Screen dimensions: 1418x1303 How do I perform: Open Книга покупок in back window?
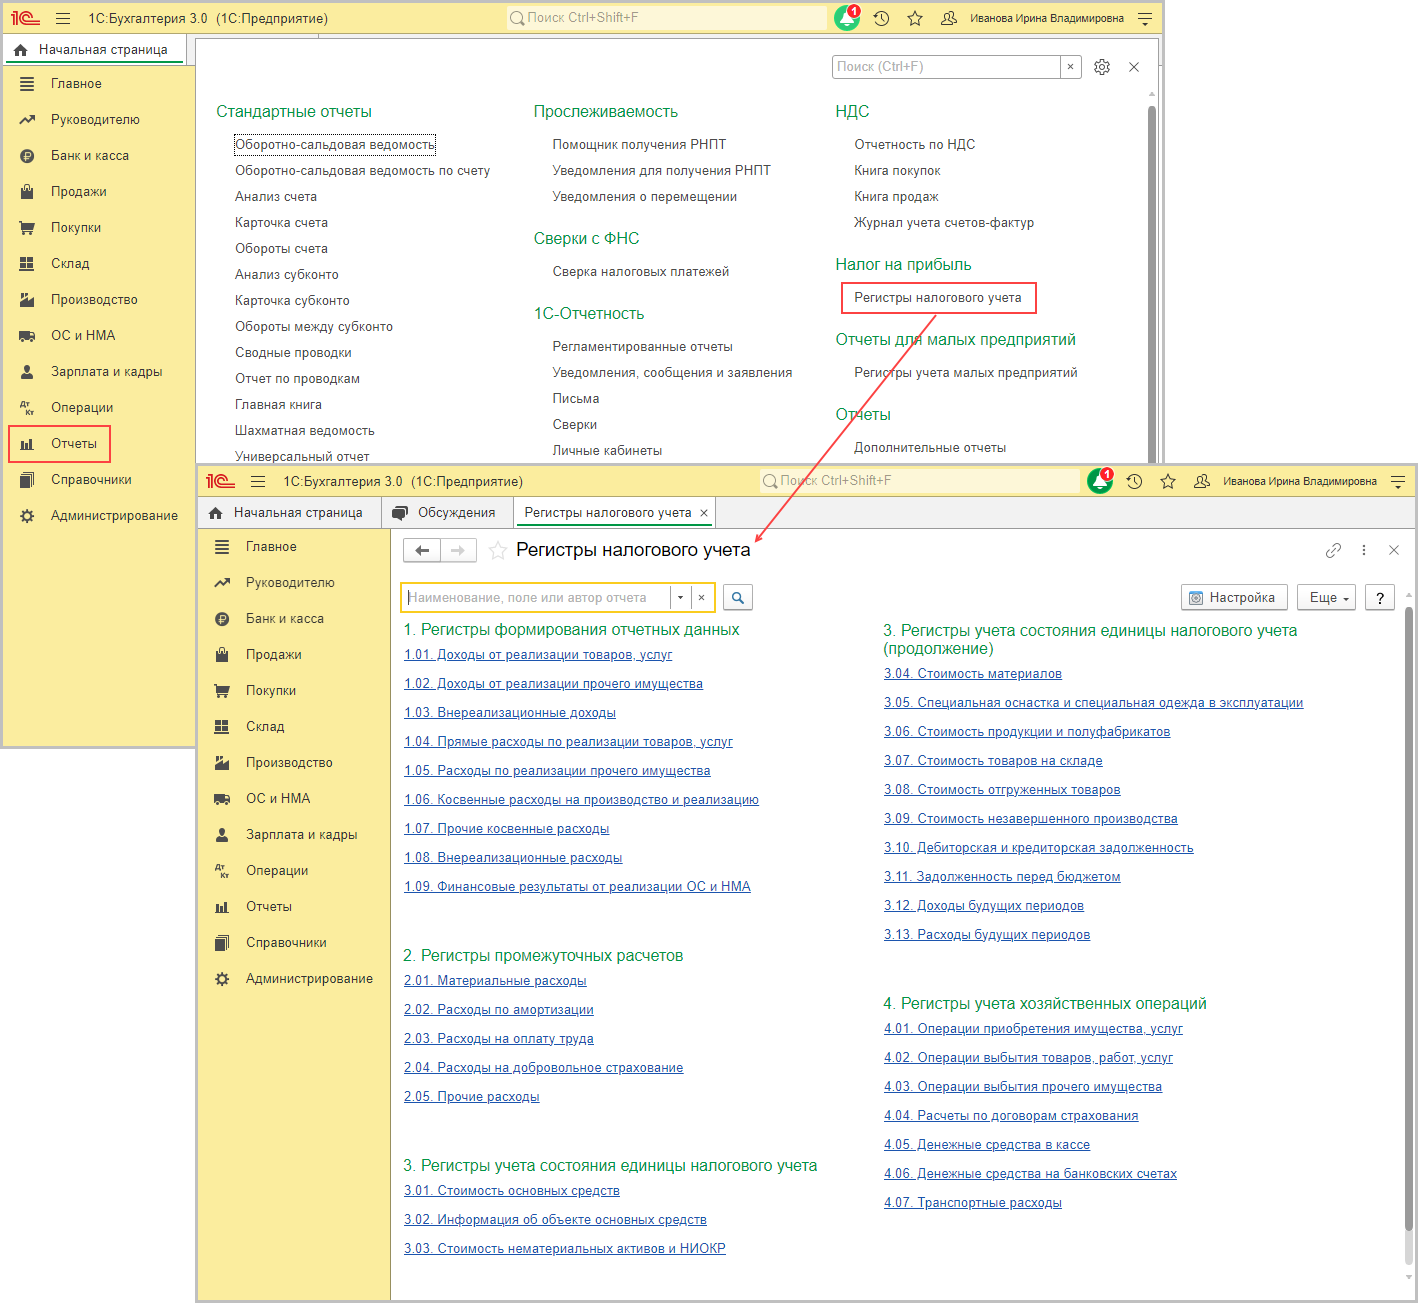(x=897, y=170)
